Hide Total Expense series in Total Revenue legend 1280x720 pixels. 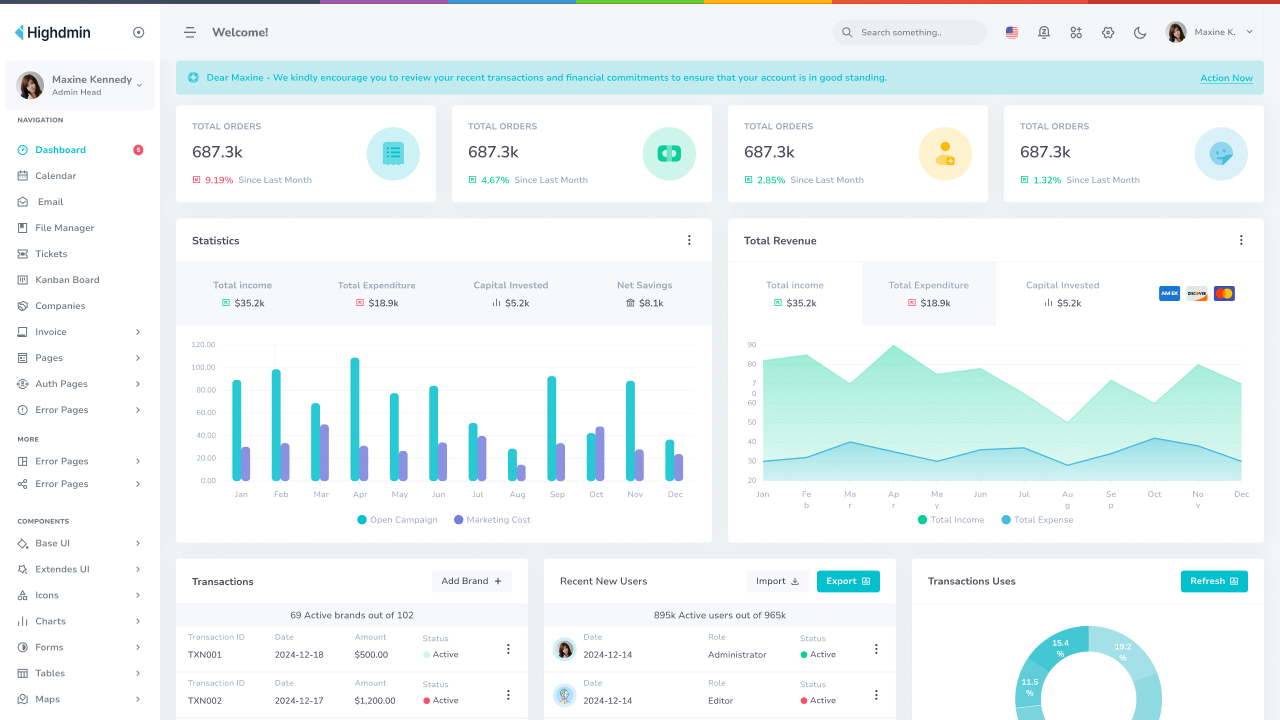pos(1037,520)
